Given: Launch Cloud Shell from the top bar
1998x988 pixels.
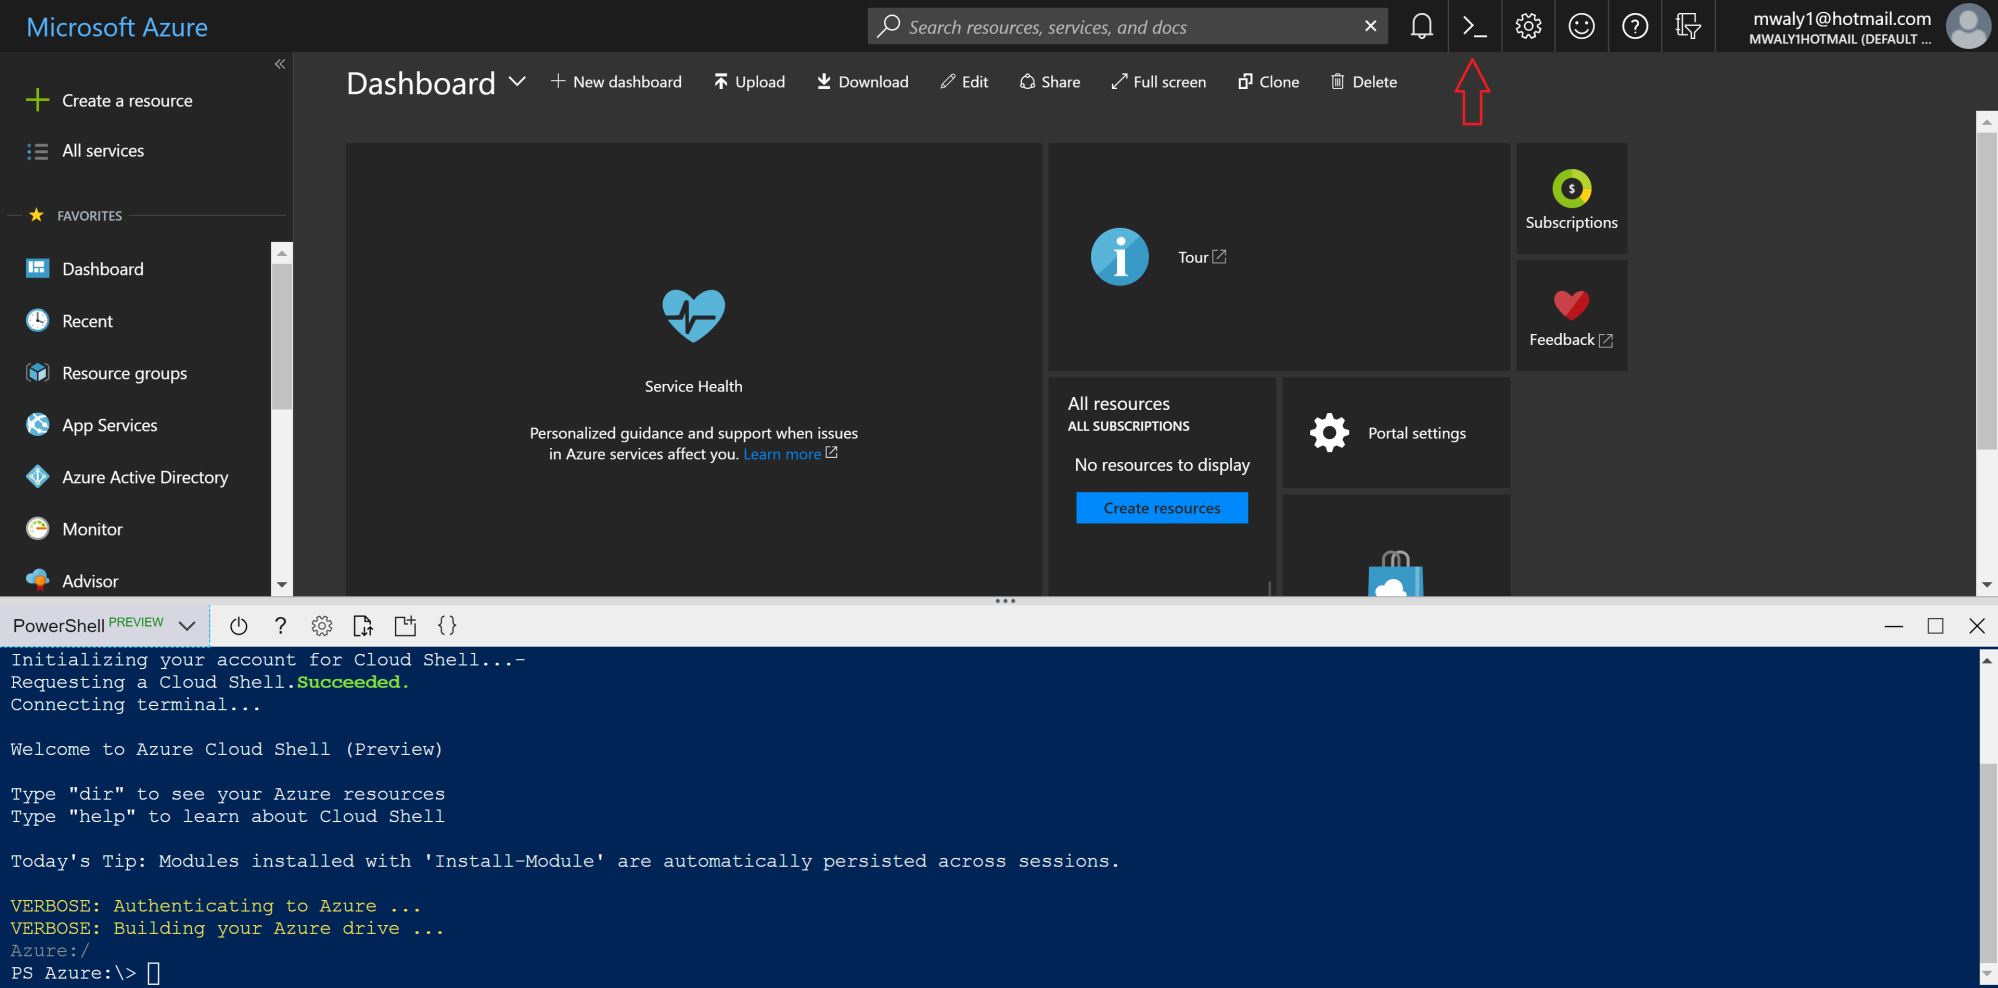Looking at the screenshot, I should [x=1474, y=26].
